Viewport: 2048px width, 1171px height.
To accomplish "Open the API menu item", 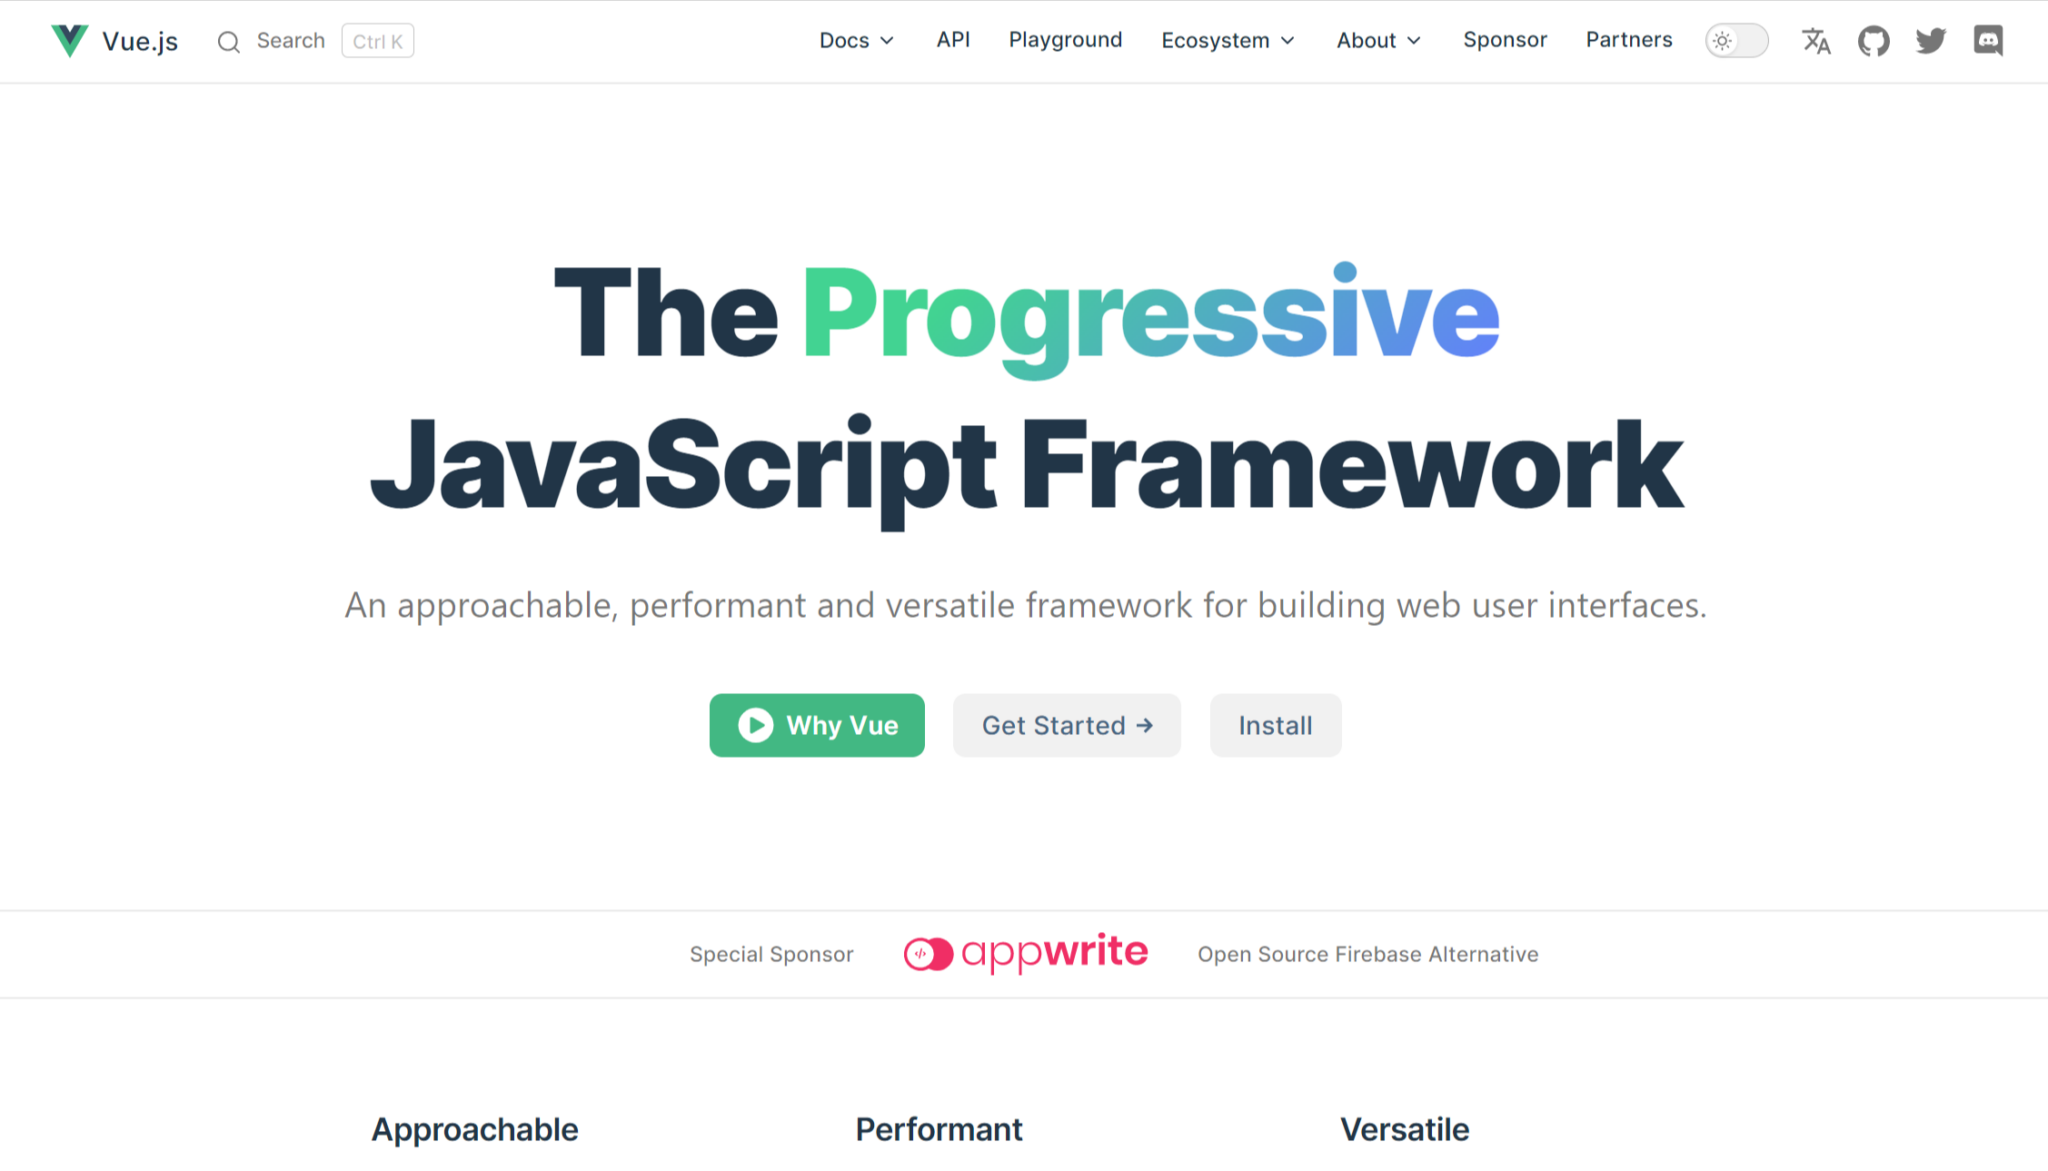I will coord(953,40).
